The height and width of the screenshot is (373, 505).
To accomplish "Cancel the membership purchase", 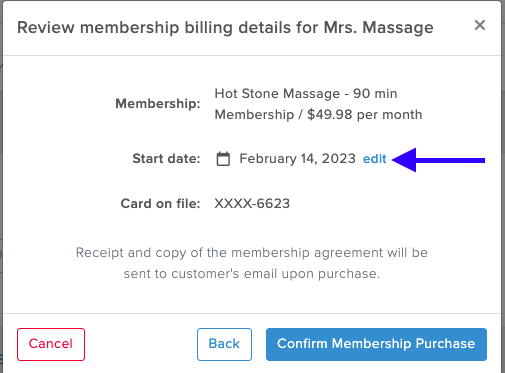I will pos(51,344).
